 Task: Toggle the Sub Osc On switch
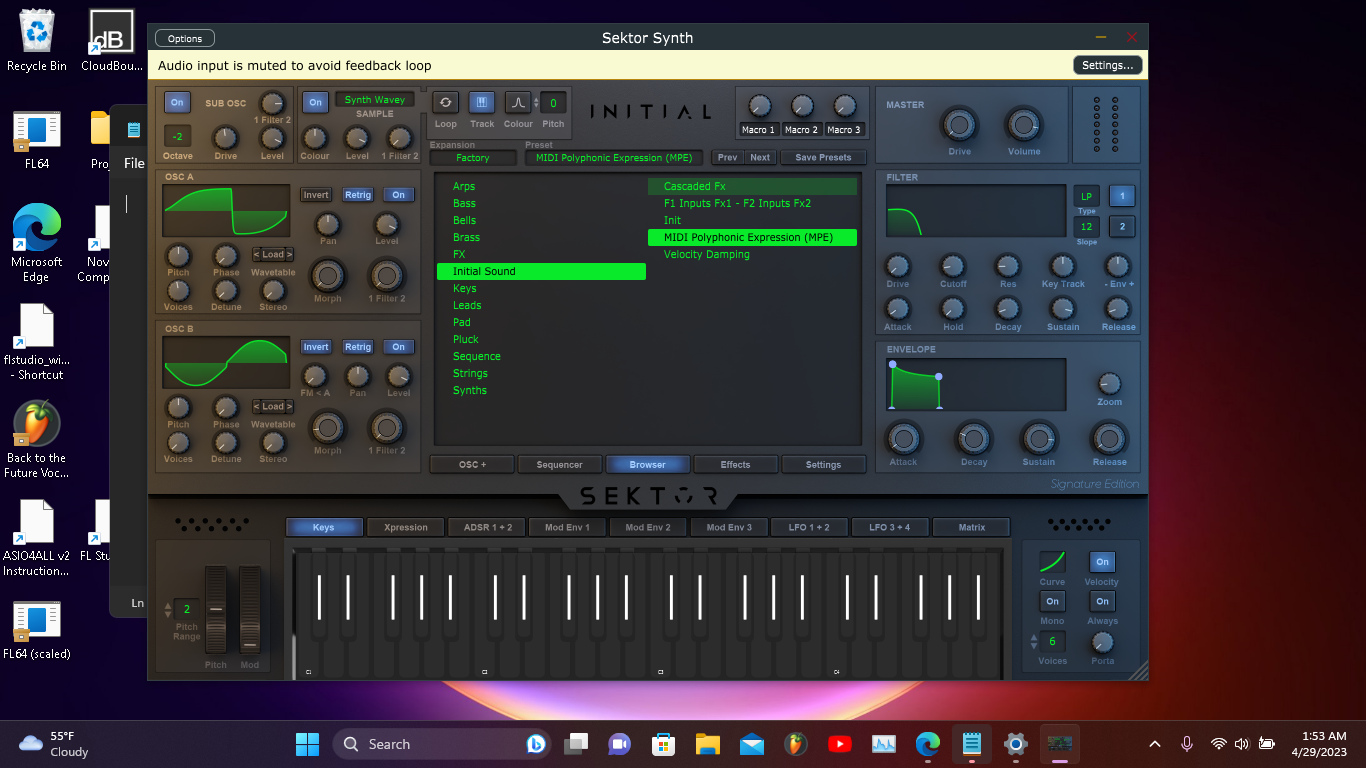point(177,102)
